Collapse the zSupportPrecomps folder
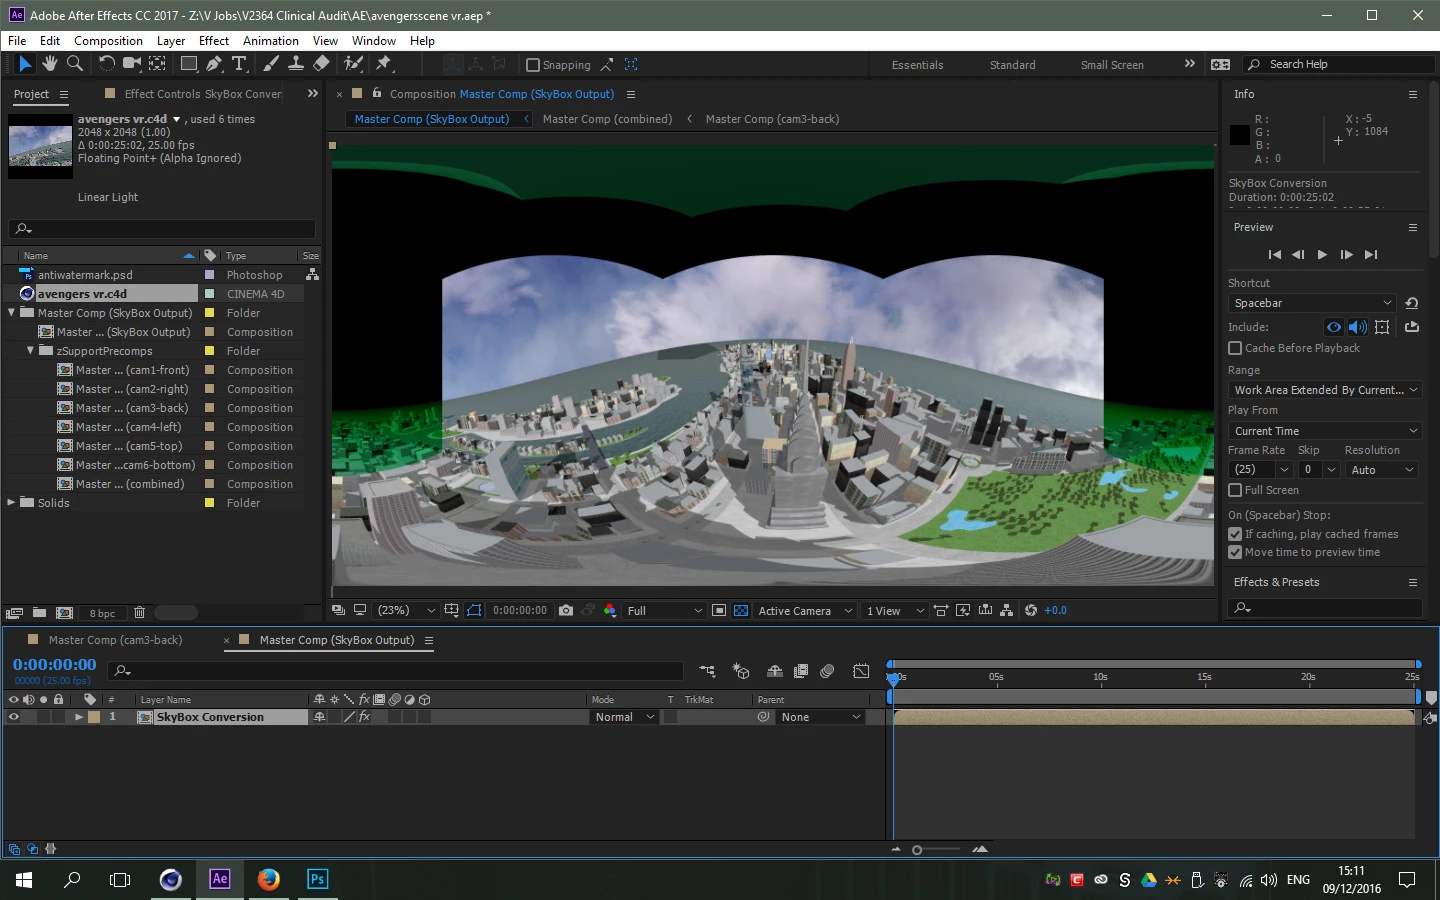Image resolution: width=1440 pixels, height=900 pixels. coord(30,351)
